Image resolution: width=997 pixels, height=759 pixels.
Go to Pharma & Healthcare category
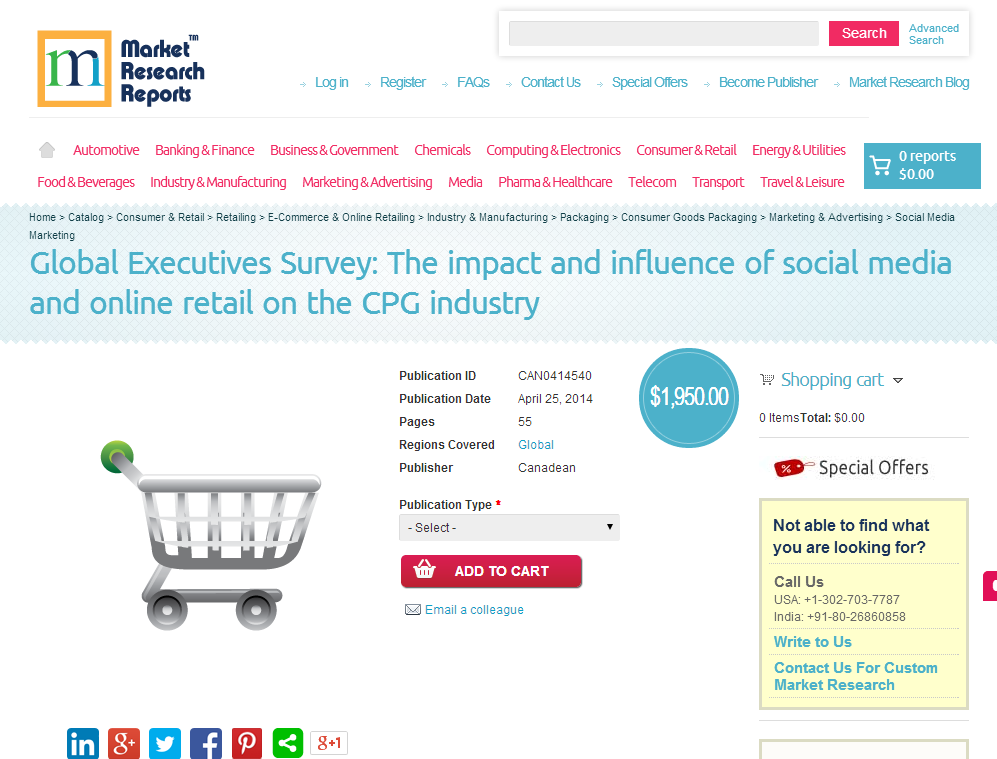(x=555, y=182)
